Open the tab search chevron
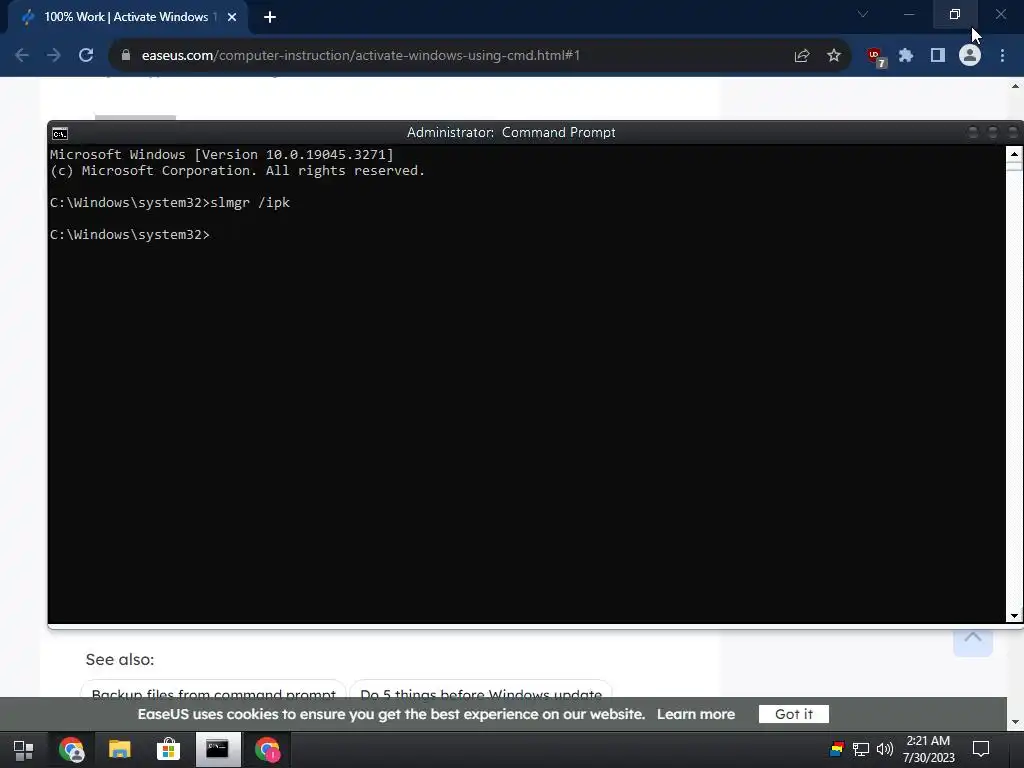The width and height of the screenshot is (1024, 768). [863, 14]
